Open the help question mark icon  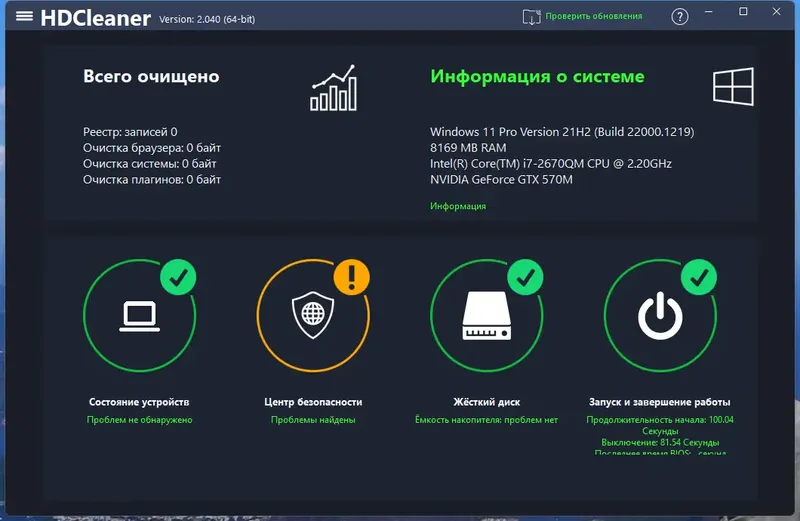point(680,16)
